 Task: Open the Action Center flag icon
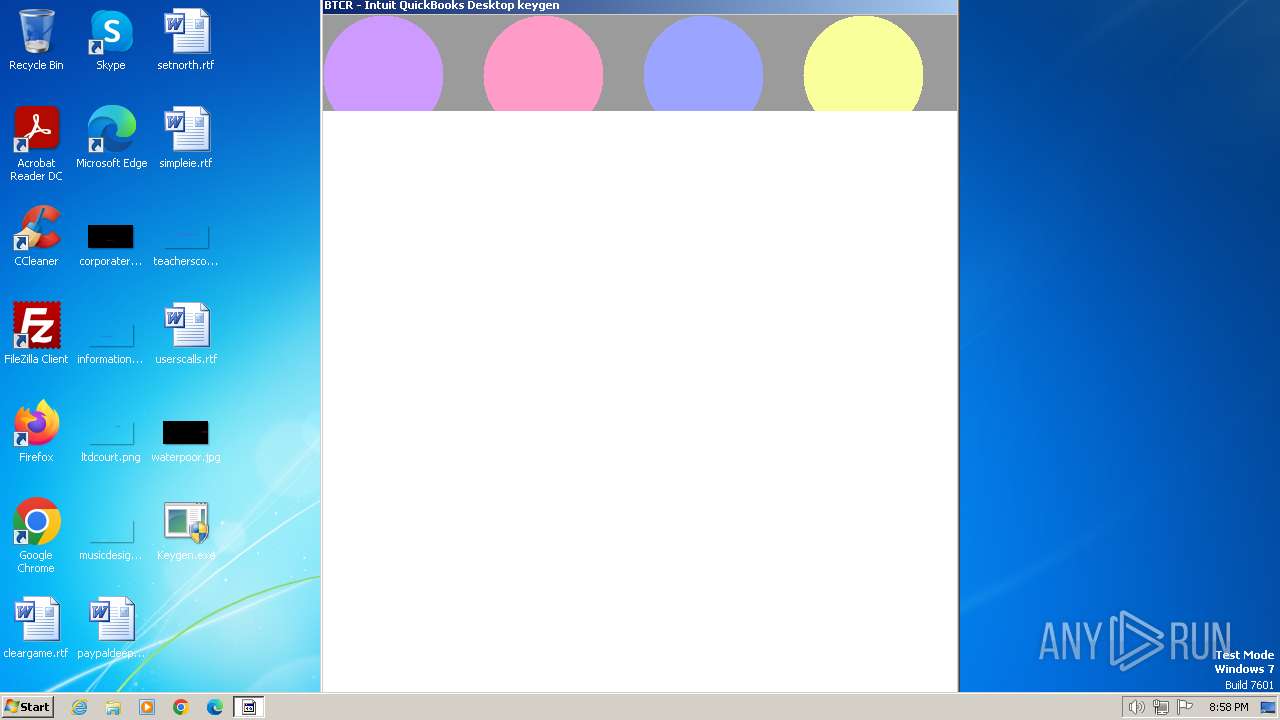1185,707
